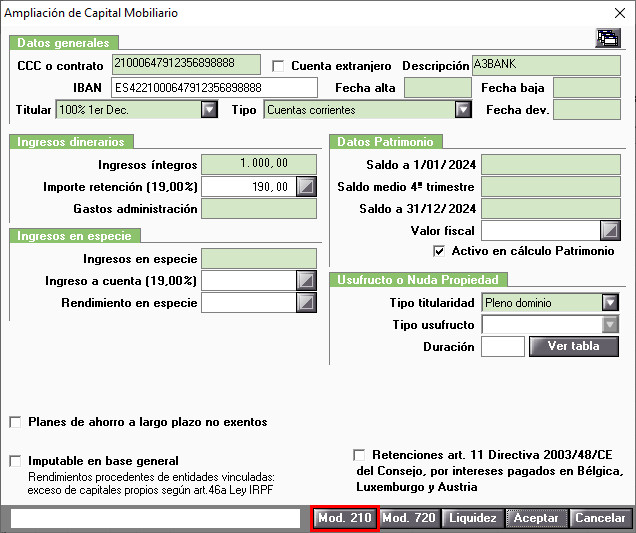Image resolution: width=636 pixels, height=533 pixels.
Task: Open Ver tabla for duration
Action: point(574,346)
